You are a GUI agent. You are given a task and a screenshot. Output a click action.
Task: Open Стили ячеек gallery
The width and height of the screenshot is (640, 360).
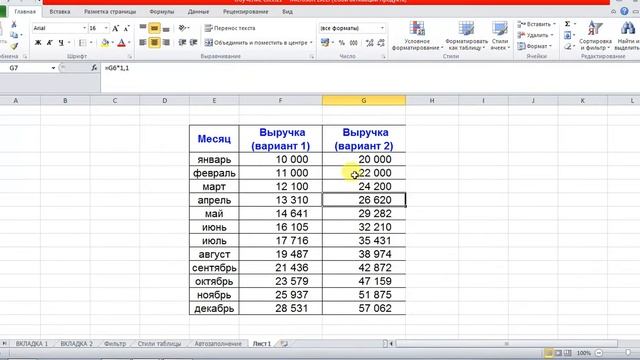[x=500, y=36]
